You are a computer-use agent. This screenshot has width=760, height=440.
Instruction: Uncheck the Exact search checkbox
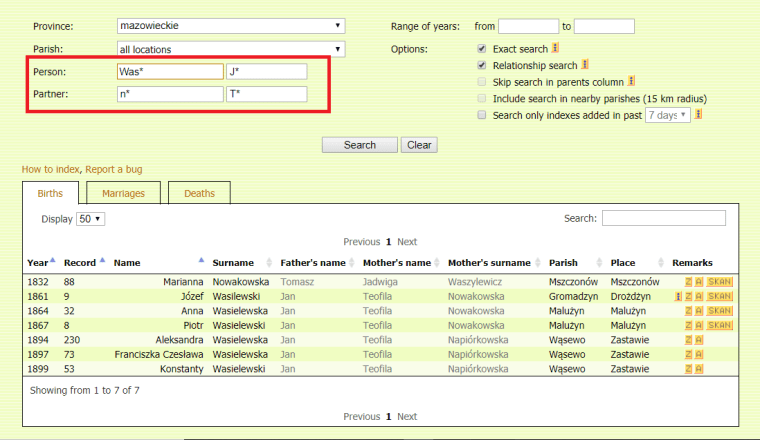click(x=482, y=48)
